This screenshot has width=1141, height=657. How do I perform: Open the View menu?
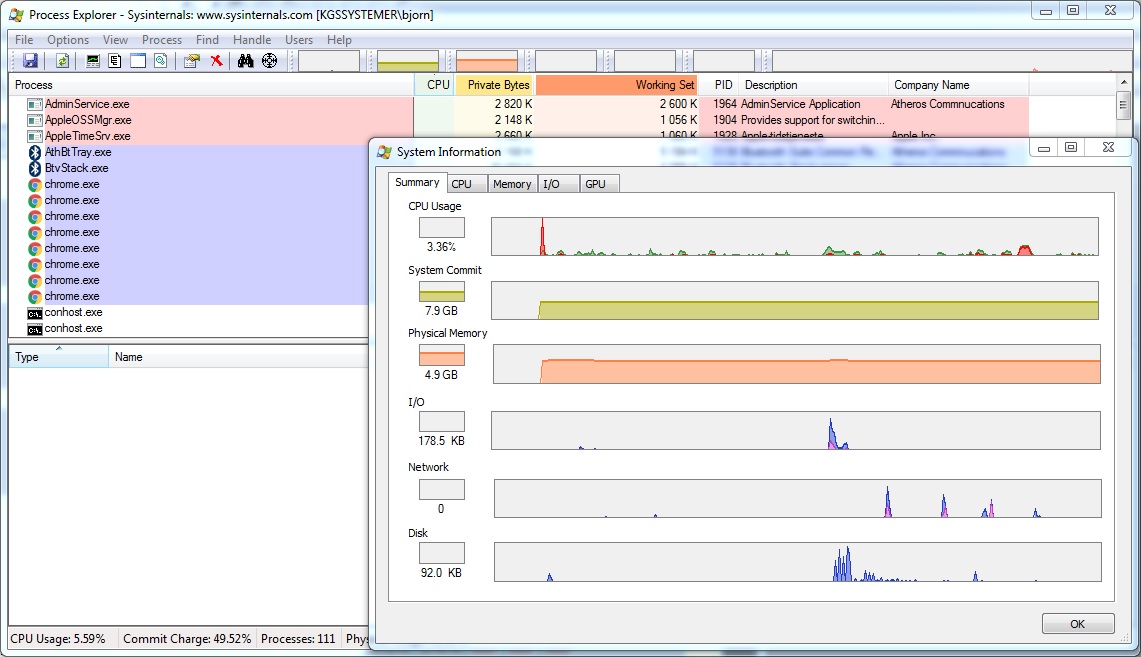(x=115, y=40)
